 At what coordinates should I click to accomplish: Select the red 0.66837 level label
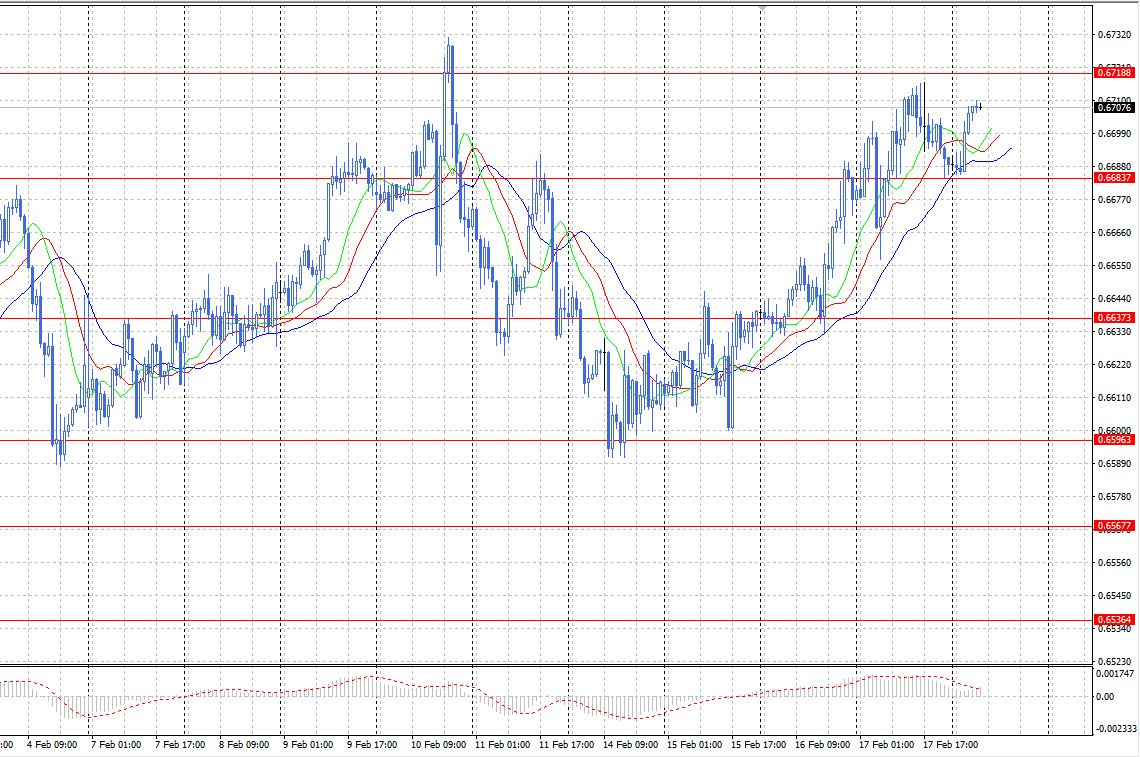click(1113, 178)
